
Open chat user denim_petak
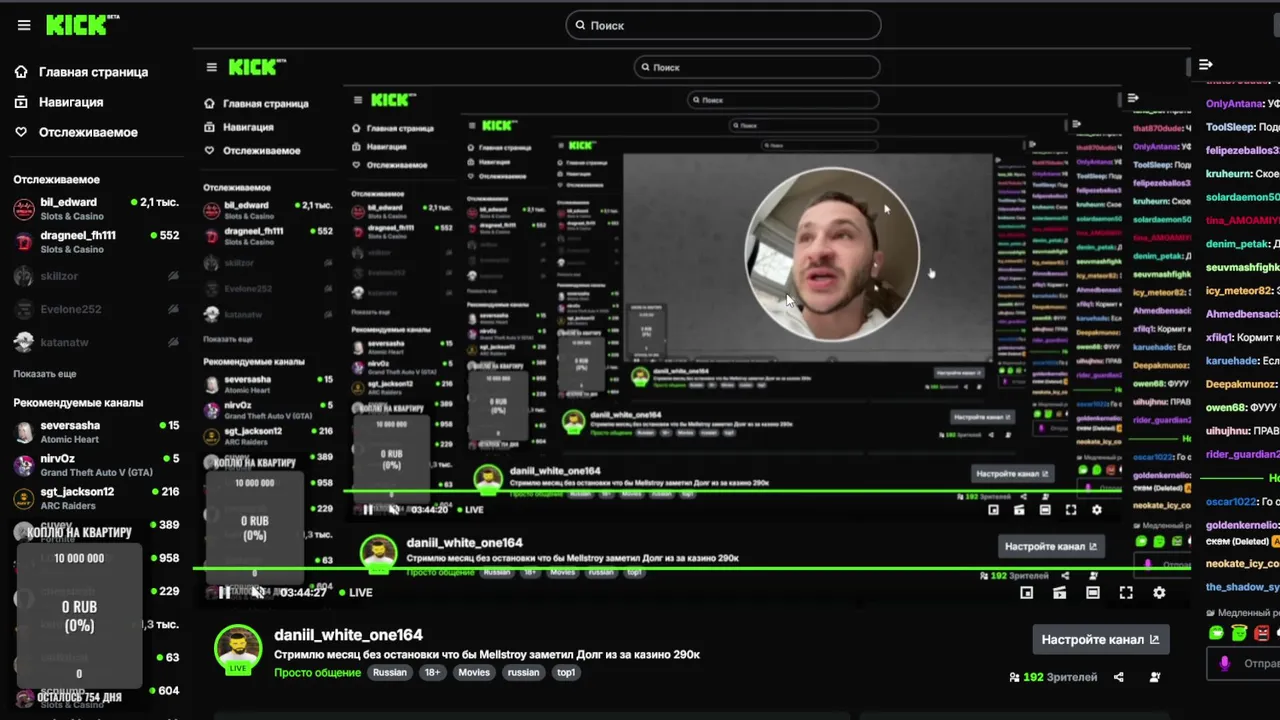click(1237, 244)
